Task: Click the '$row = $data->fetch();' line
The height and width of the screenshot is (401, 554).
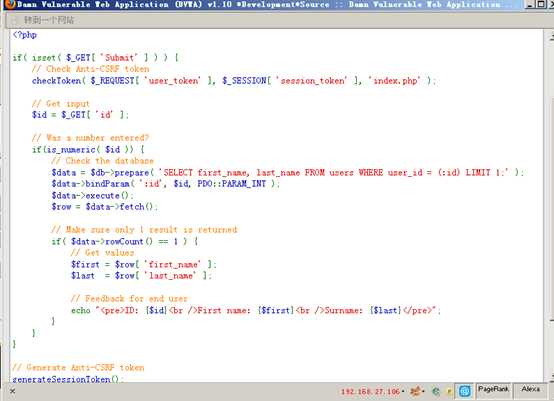Action: pos(105,206)
